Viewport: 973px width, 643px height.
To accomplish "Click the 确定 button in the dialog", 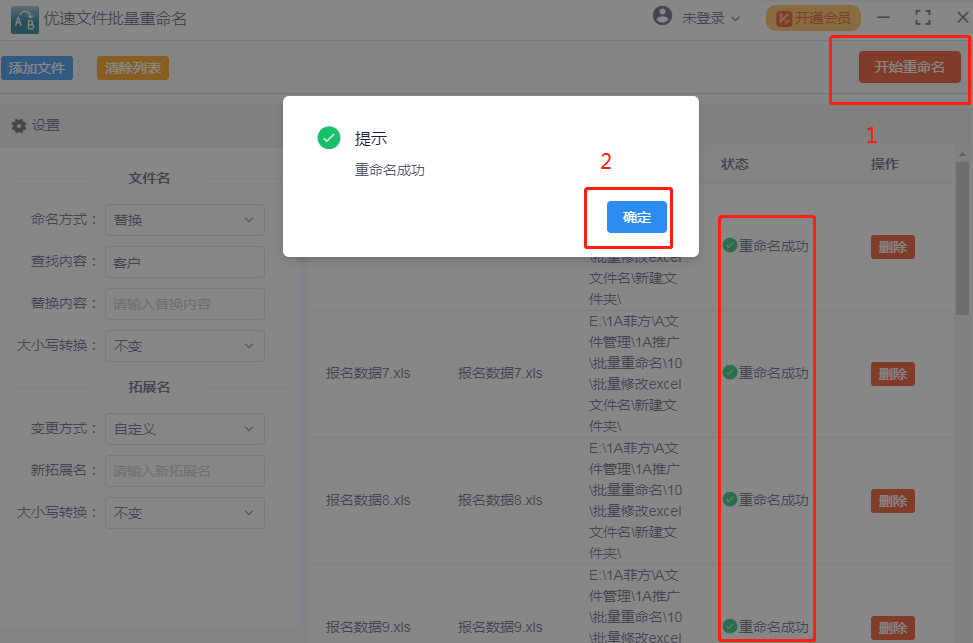I will (x=637, y=217).
